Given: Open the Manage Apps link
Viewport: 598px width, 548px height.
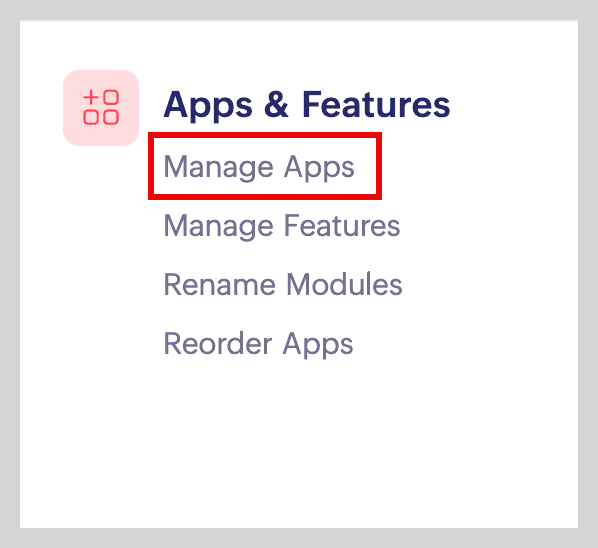Looking at the screenshot, I should coord(259,167).
